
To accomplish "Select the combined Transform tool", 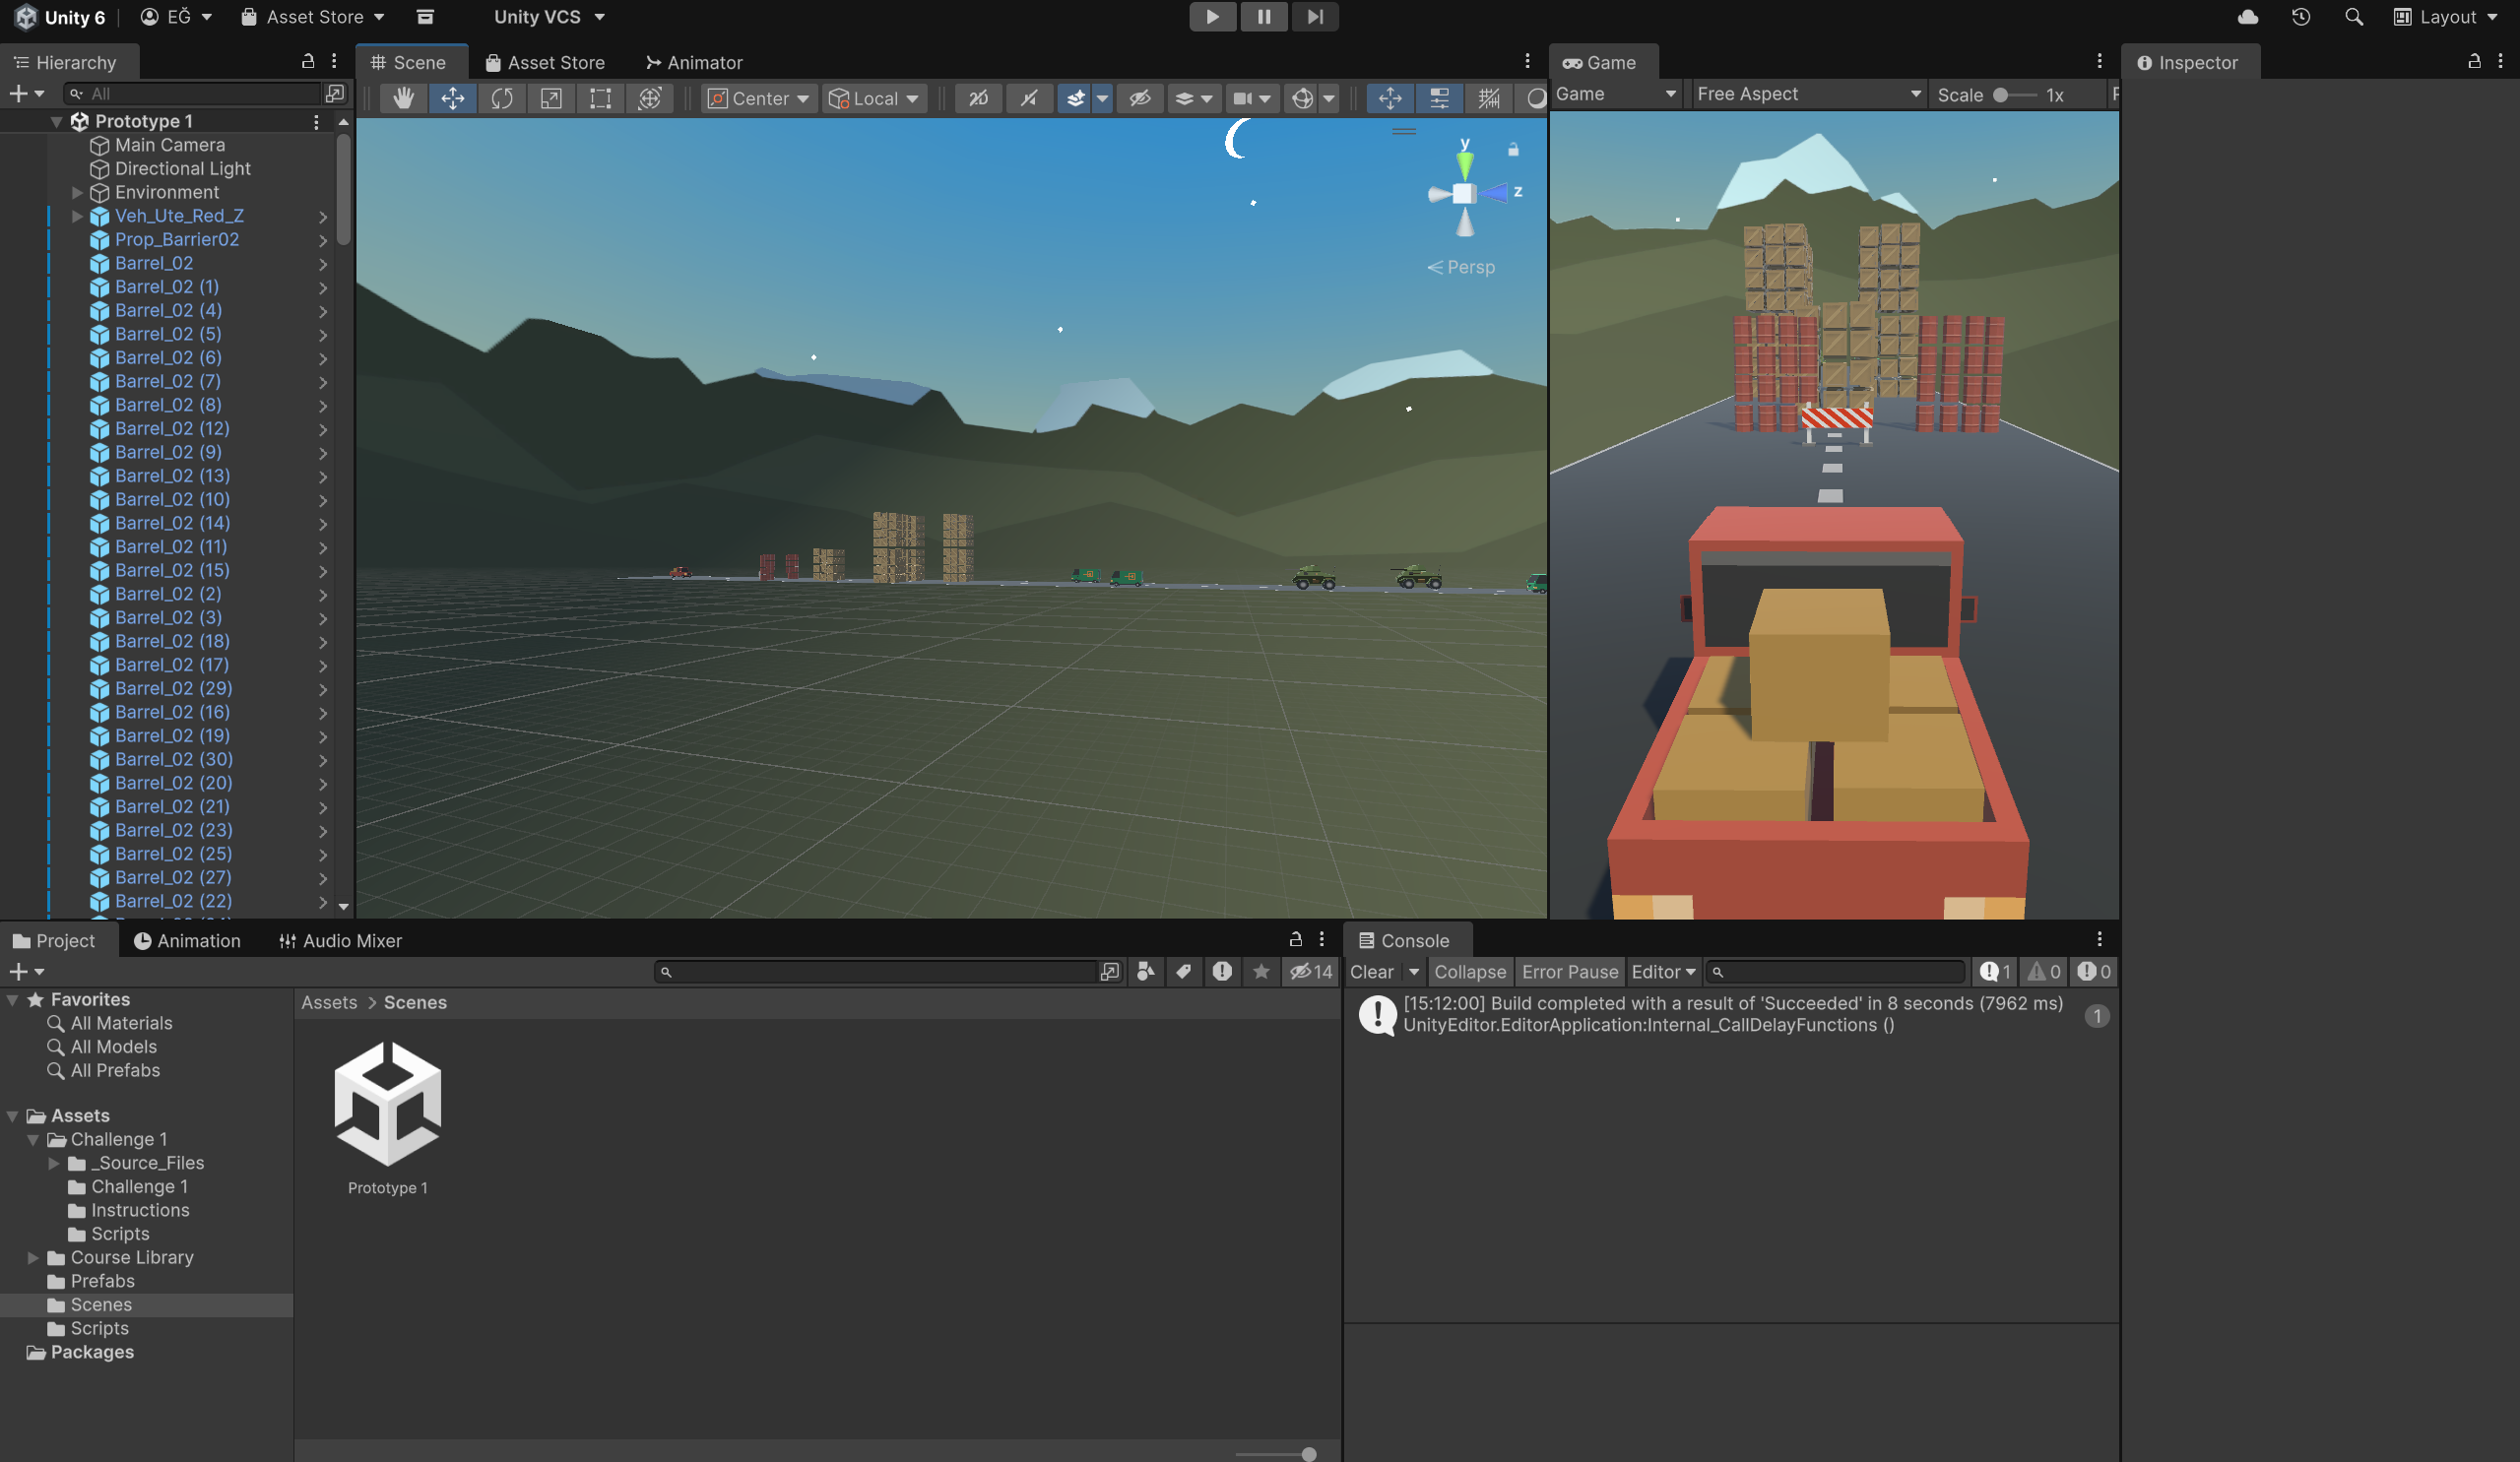I will point(650,98).
